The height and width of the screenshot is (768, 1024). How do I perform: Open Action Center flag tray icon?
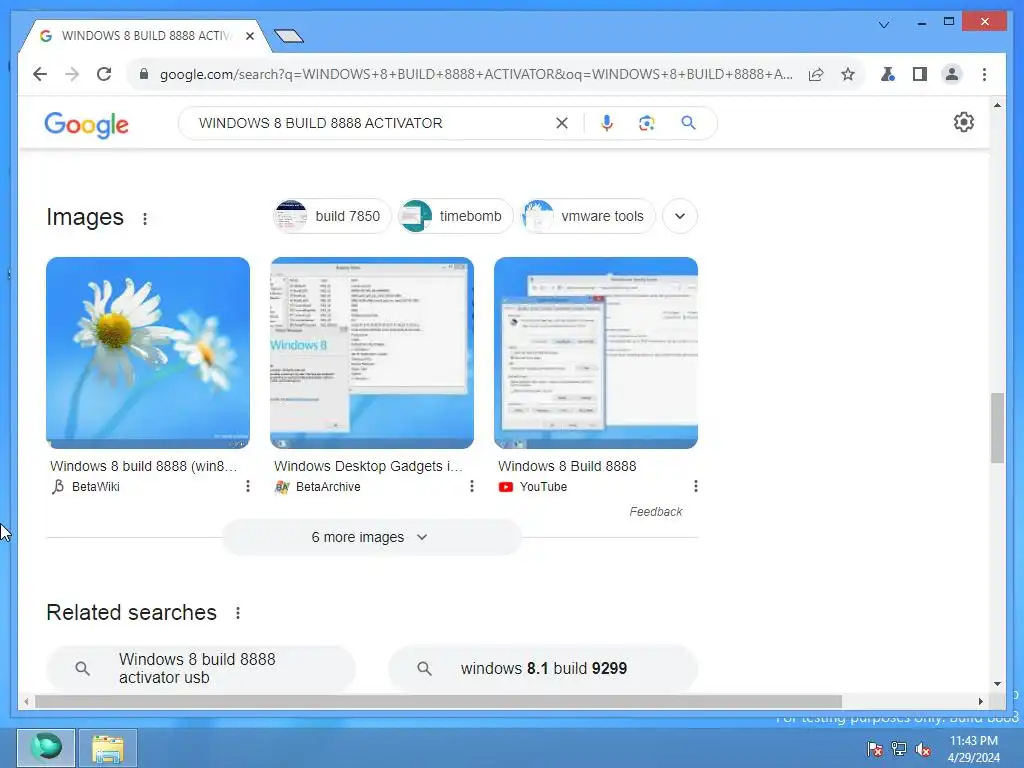click(874, 749)
